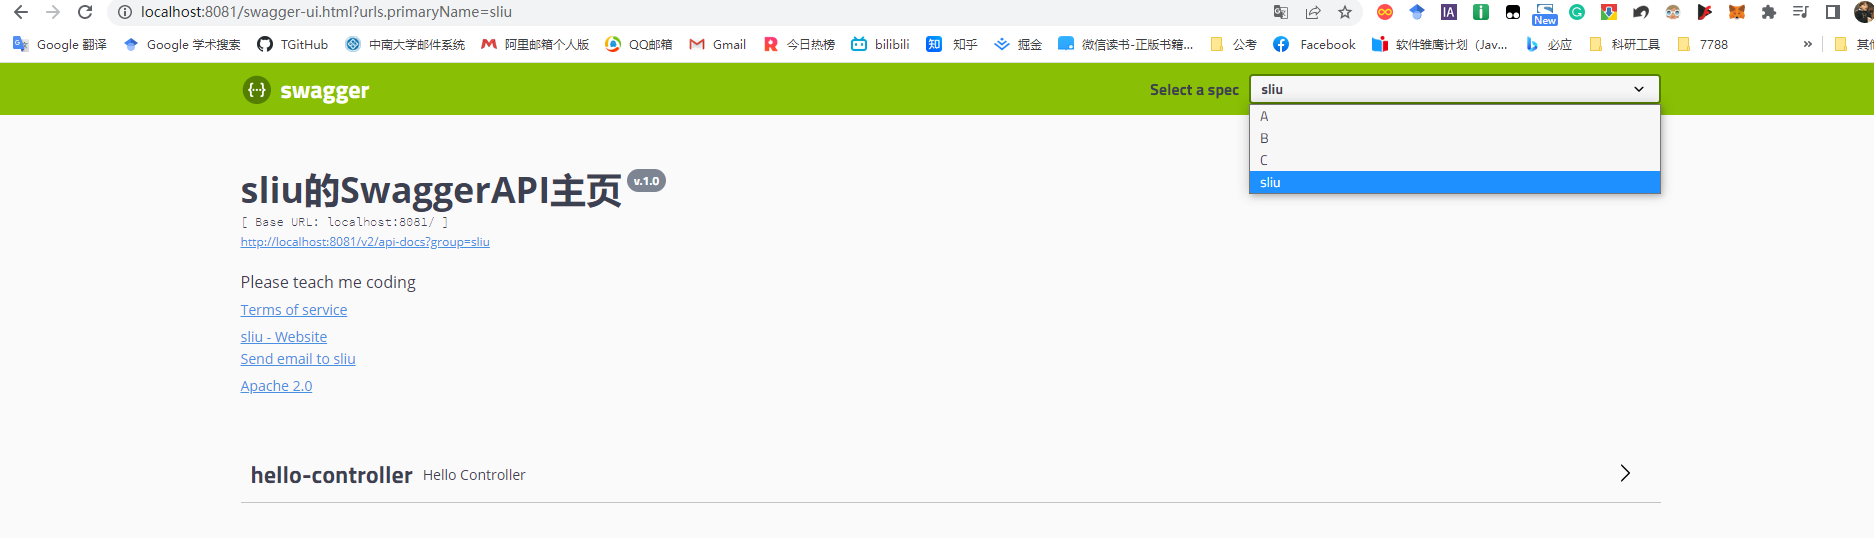Visit the sliu - Website link
The height and width of the screenshot is (538, 1874).
tap(284, 337)
